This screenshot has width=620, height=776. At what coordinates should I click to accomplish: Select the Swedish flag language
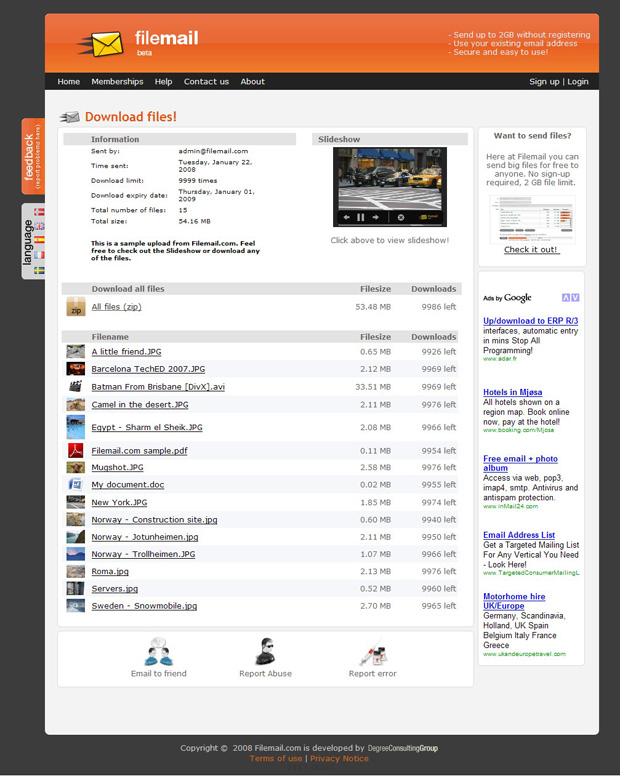(x=39, y=270)
